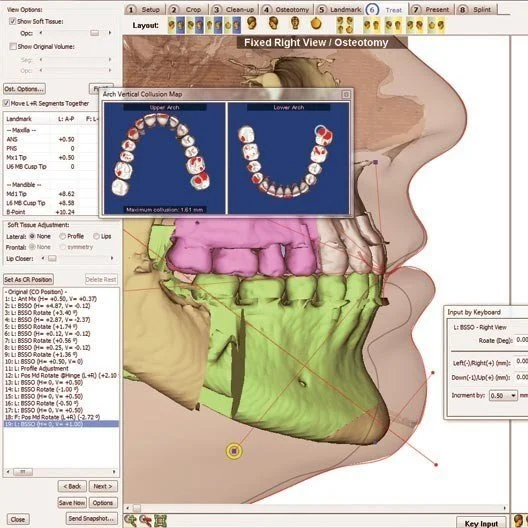
Task: Click the left arrow of the Opc soft tissue slider
Action: pyautogui.click(x=41, y=33)
